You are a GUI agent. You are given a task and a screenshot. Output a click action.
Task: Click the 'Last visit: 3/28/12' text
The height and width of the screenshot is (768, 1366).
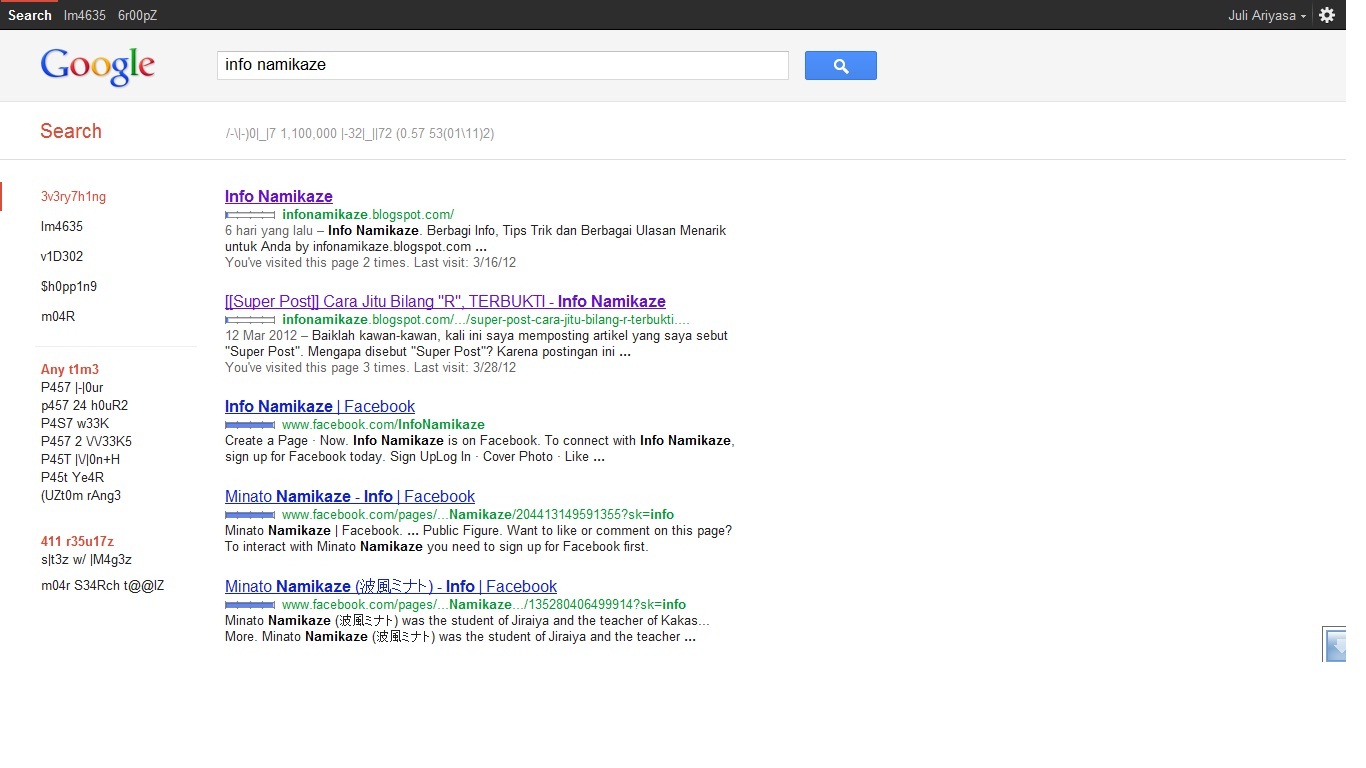[465, 368]
